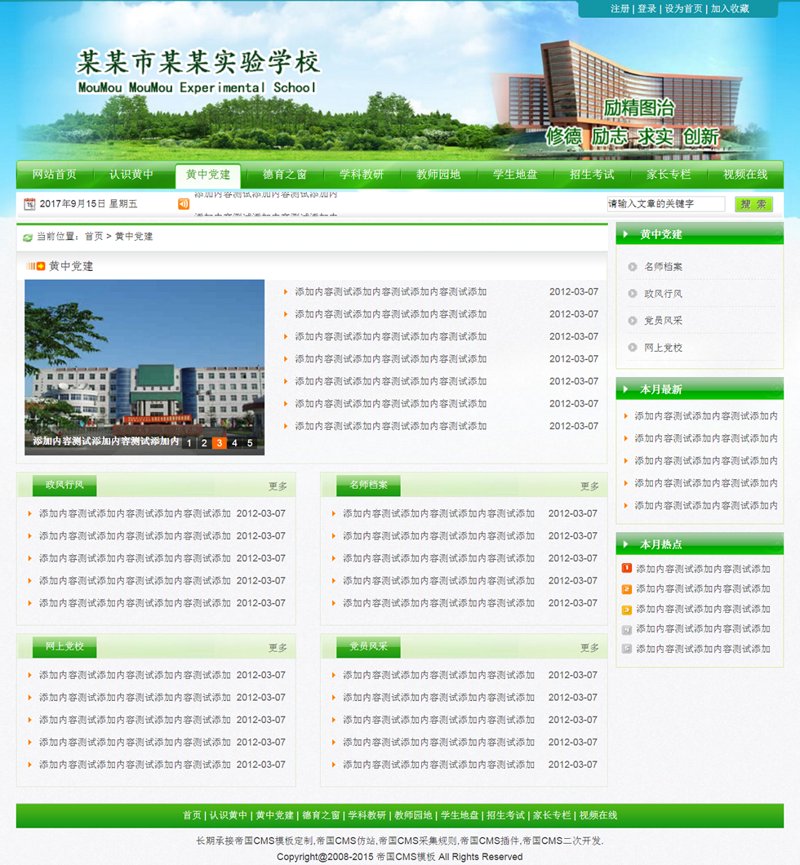This screenshot has width=800, height=865.
Task: Click 设为首页 link at top
Action: [684, 9]
